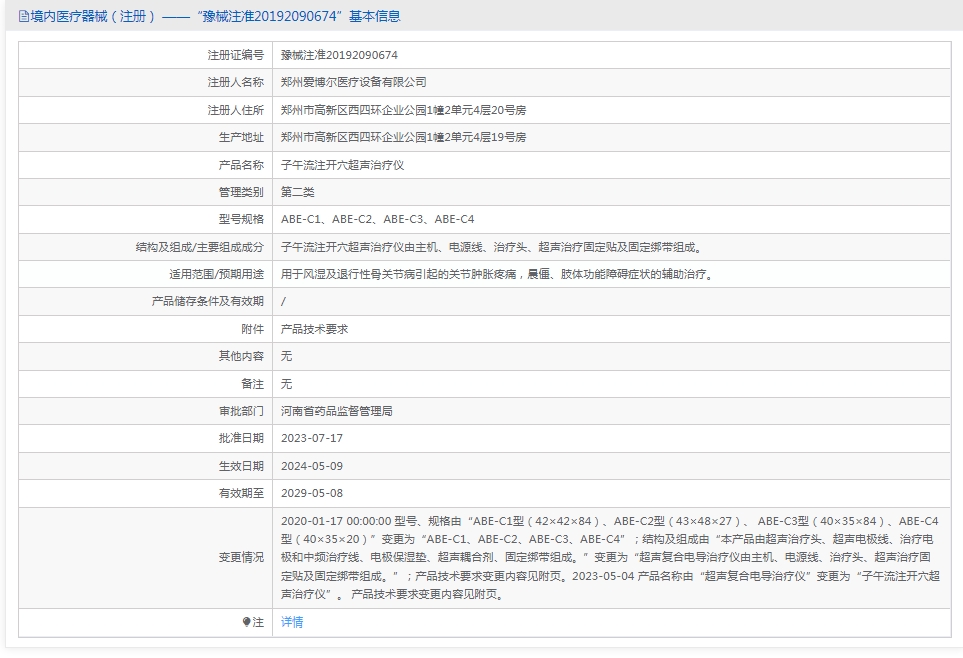Click the attachment value 产品技术要求
This screenshot has height=658, width=963.
click(x=314, y=329)
